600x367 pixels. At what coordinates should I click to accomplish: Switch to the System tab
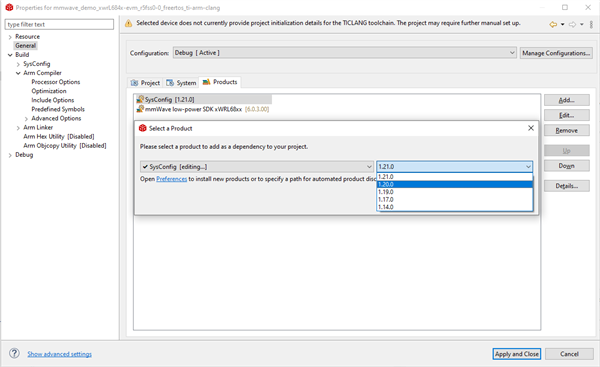point(181,83)
